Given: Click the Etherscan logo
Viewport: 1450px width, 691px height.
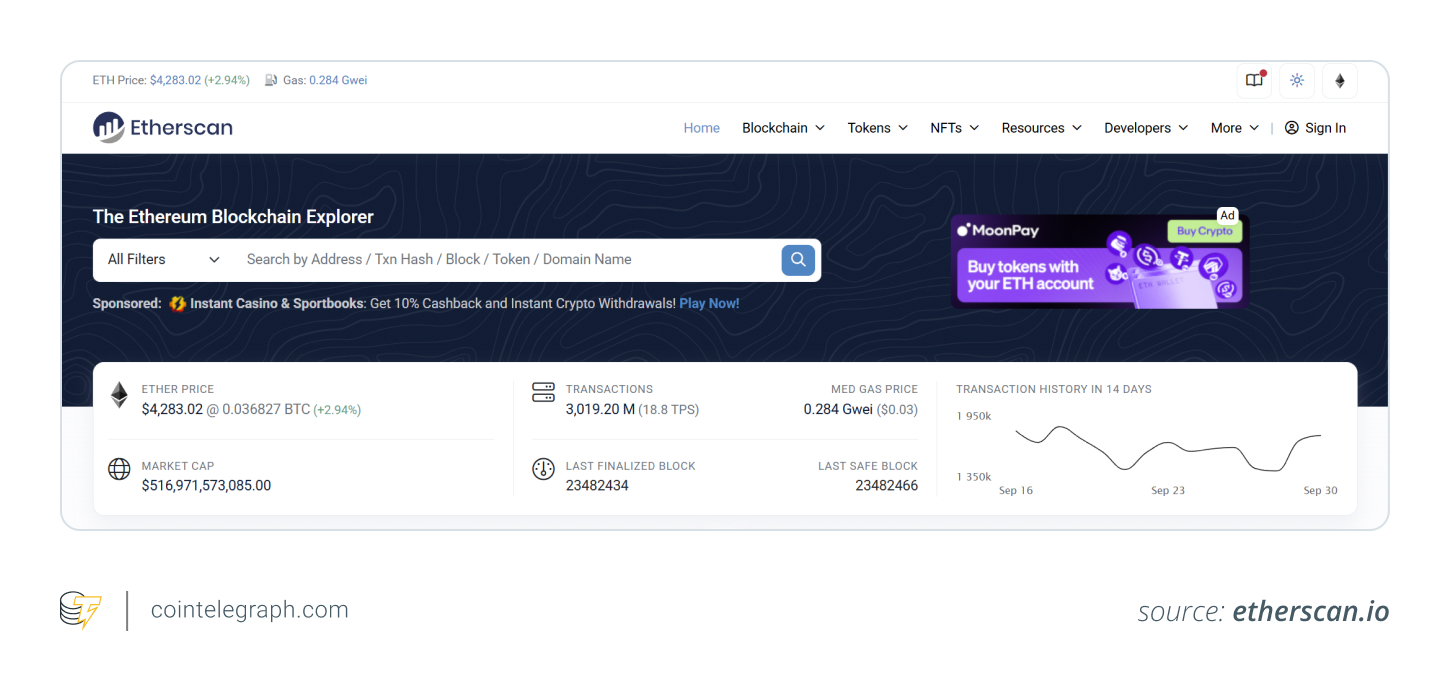Looking at the screenshot, I should point(163,128).
